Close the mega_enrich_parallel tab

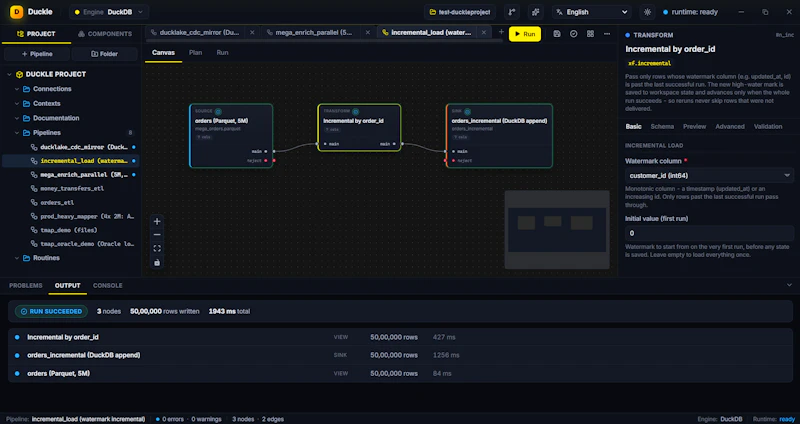click(x=367, y=33)
